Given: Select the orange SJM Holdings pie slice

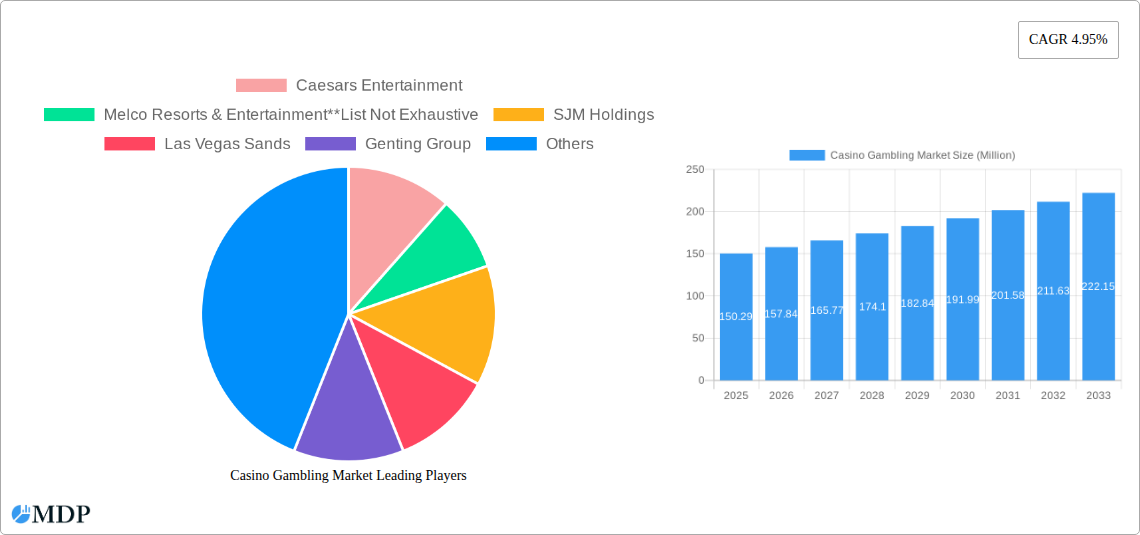Looking at the screenshot, I should 440,320.
